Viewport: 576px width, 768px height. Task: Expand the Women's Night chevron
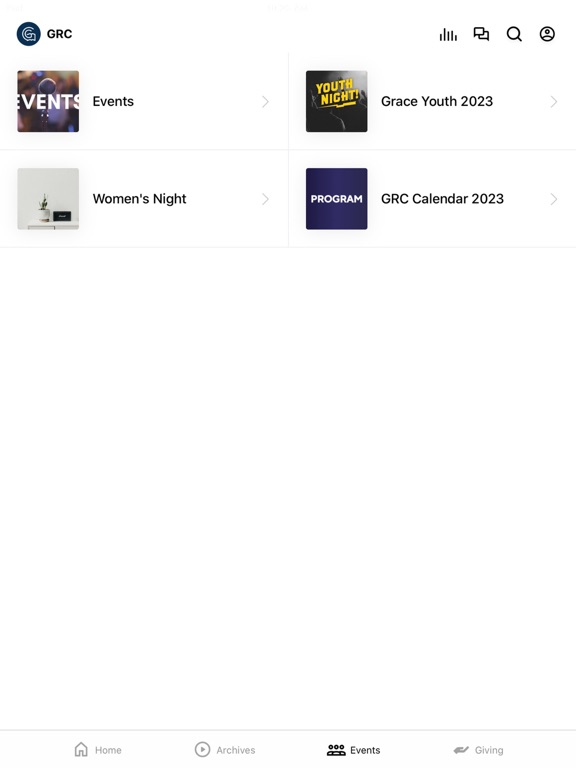pos(265,199)
